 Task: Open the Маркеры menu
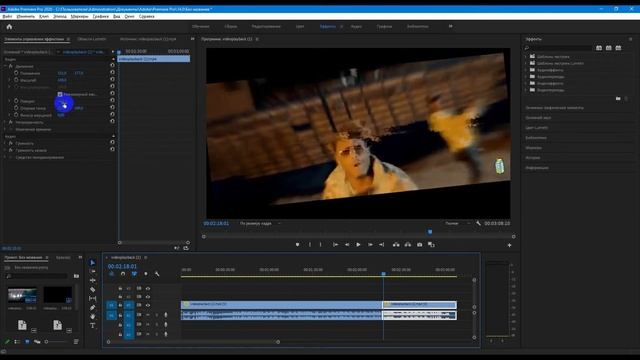point(79,16)
